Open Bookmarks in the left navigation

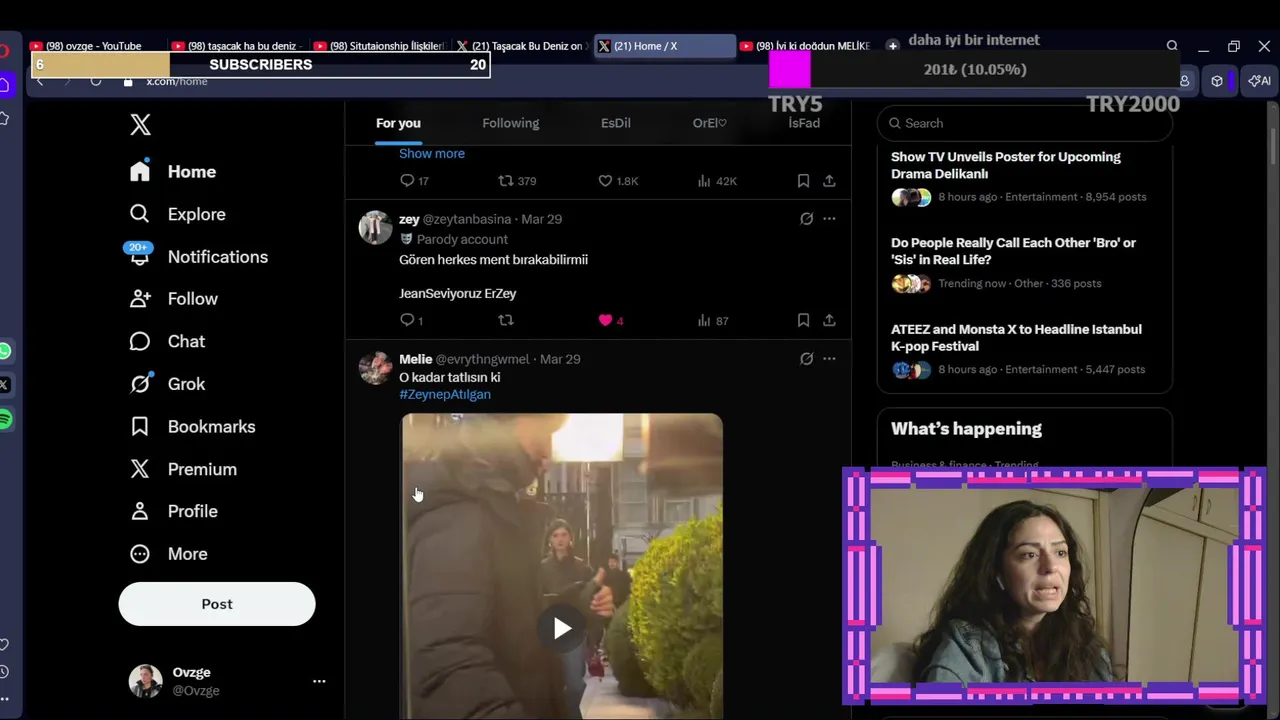192,427
